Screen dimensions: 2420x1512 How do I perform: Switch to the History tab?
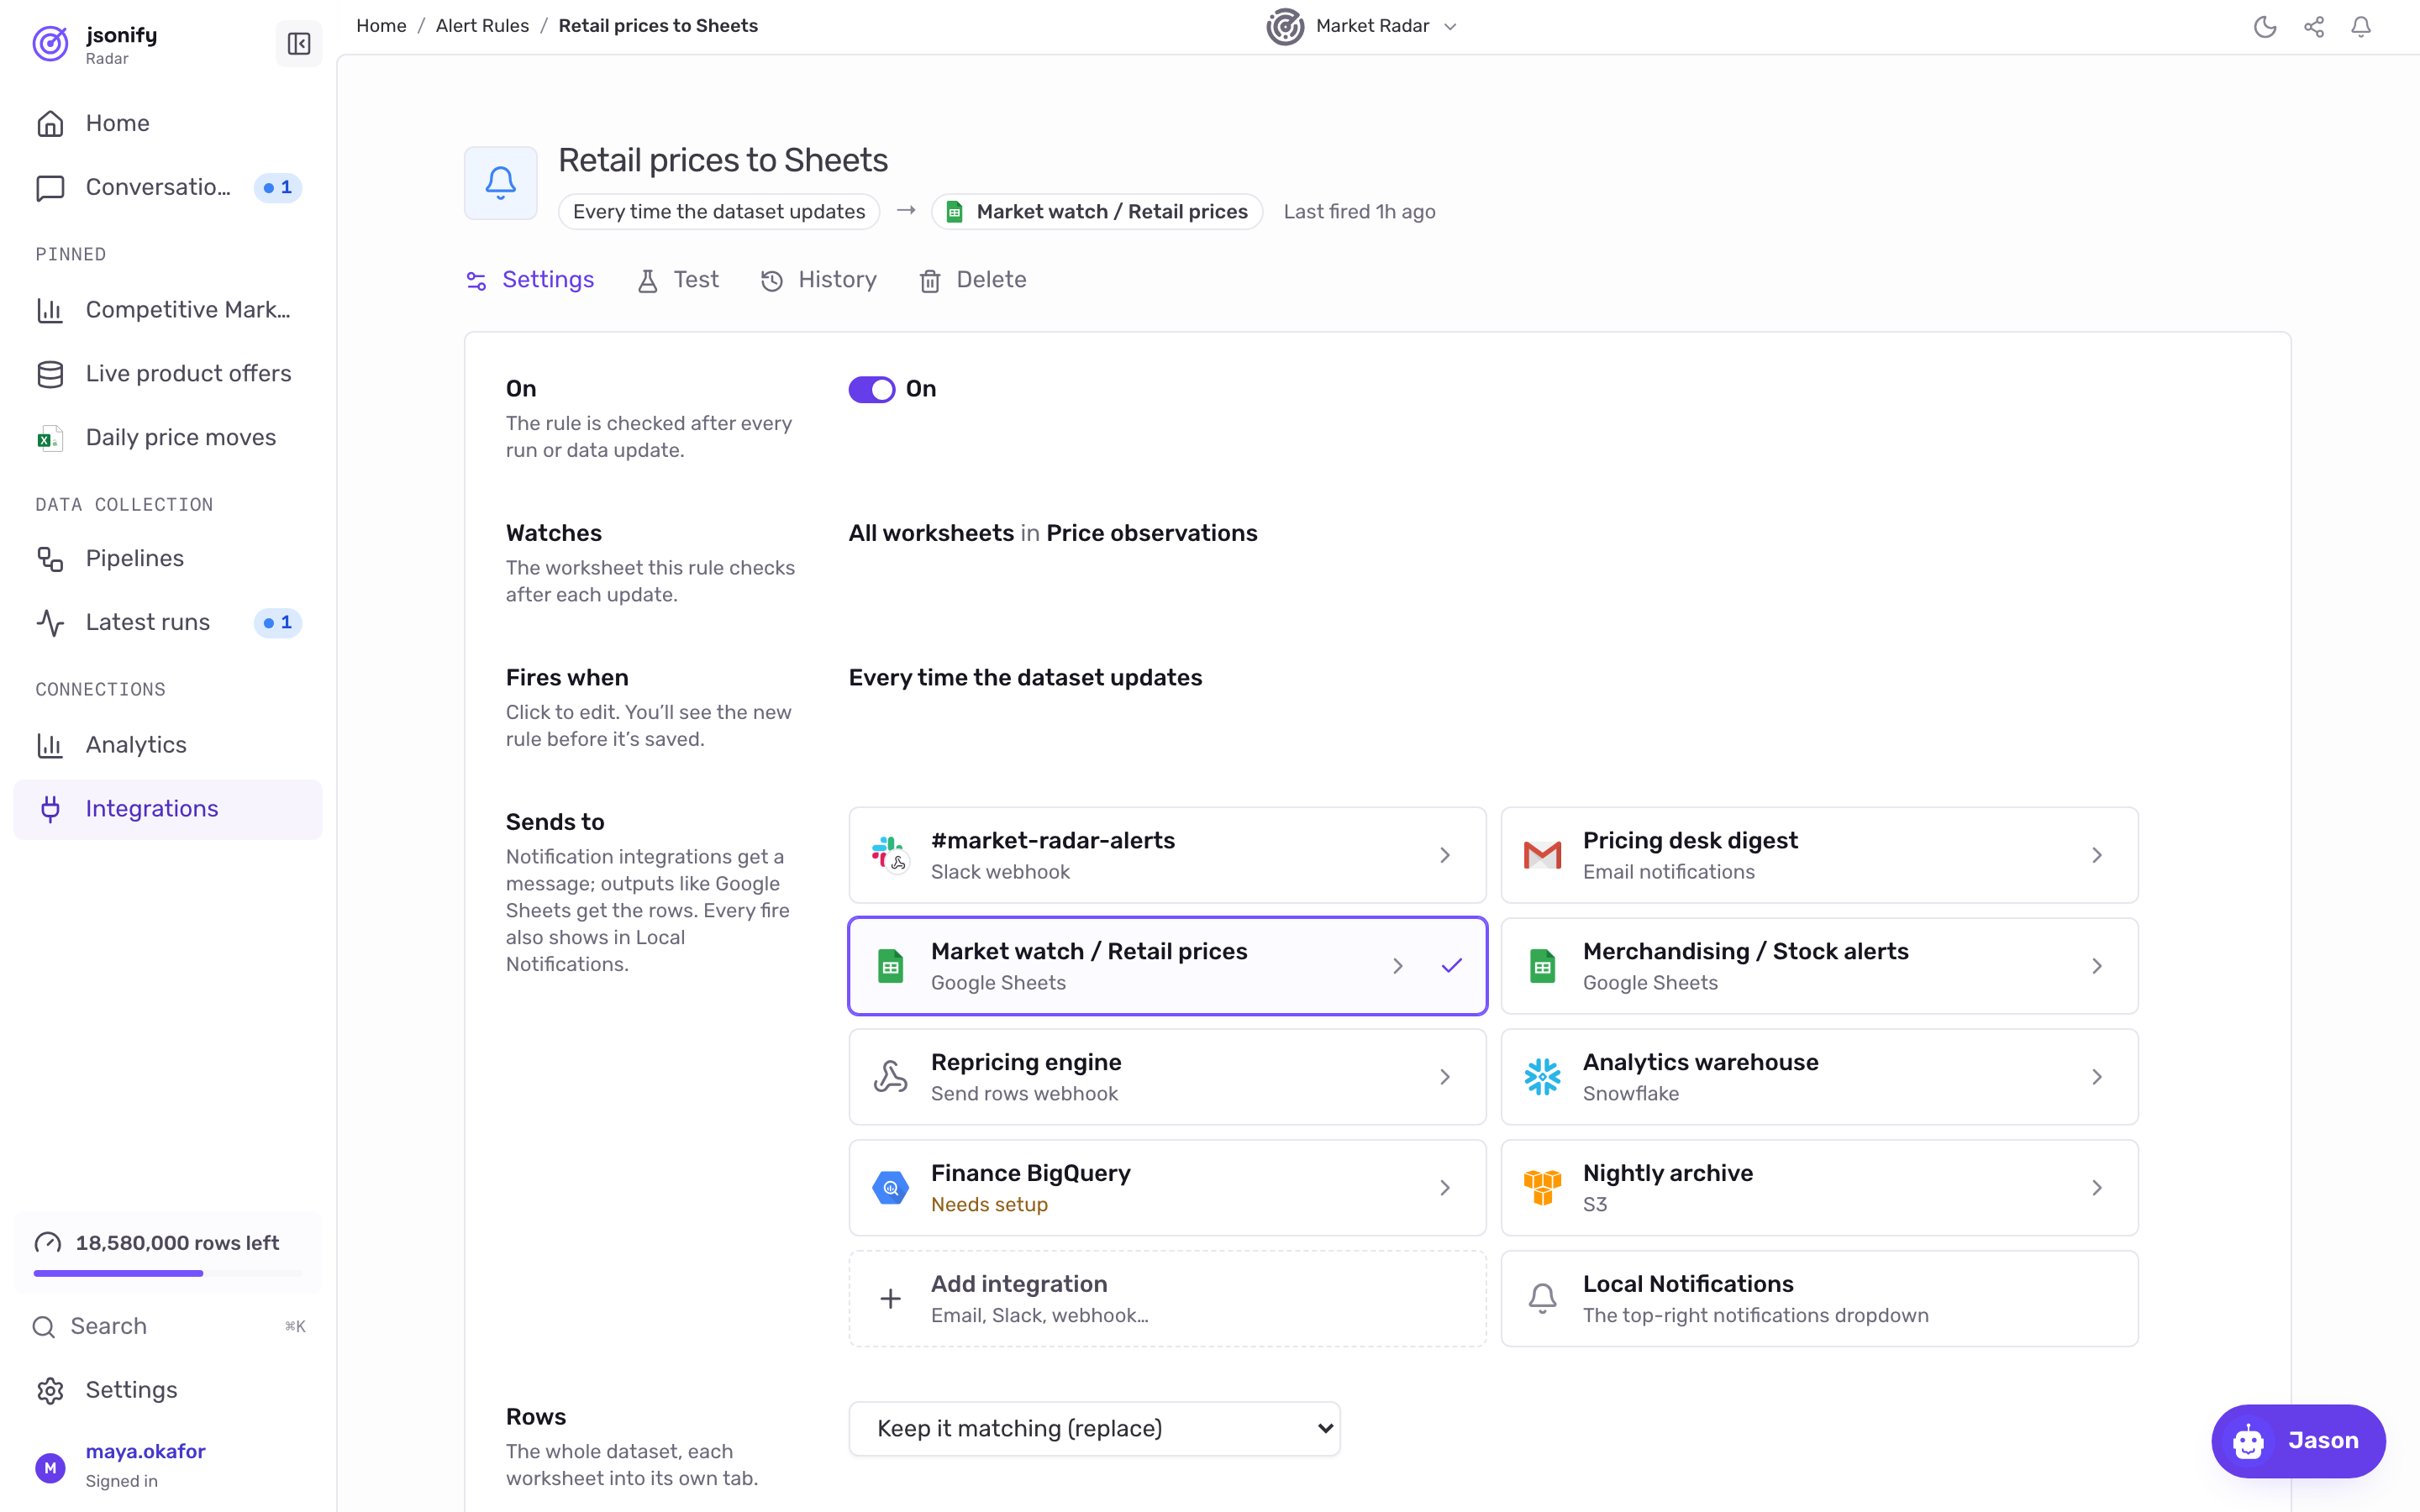tap(819, 280)
